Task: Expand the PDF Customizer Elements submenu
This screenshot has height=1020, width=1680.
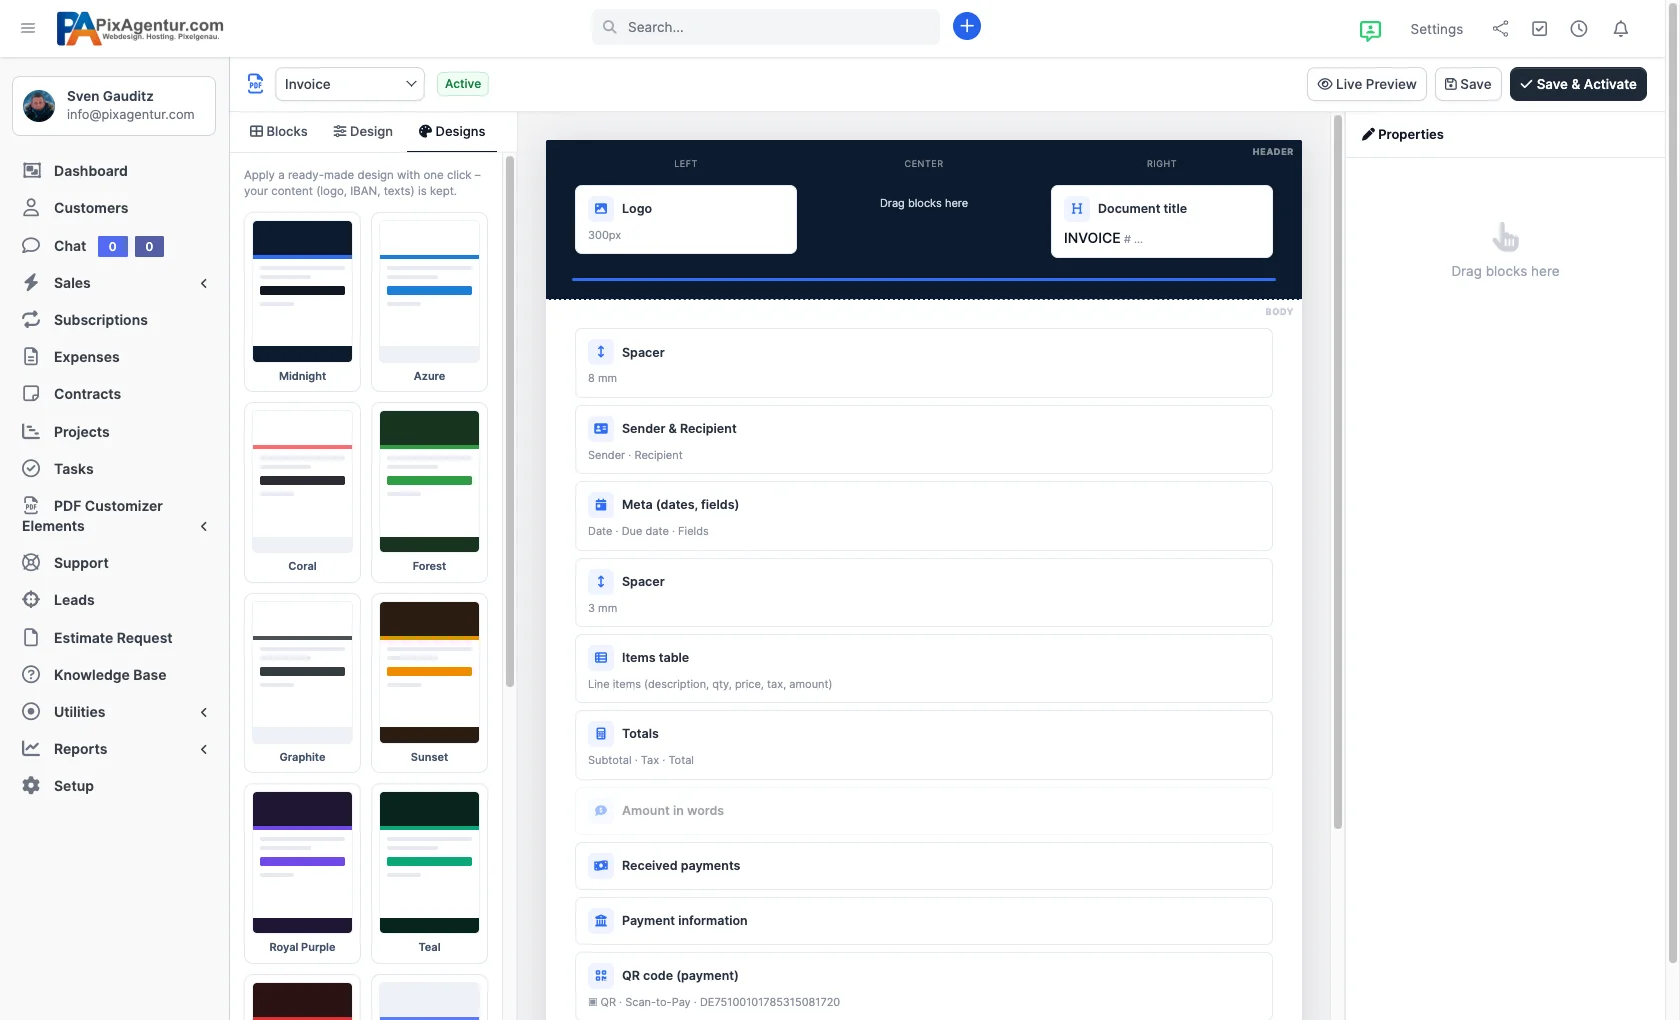Action: [x=204, y=527]
